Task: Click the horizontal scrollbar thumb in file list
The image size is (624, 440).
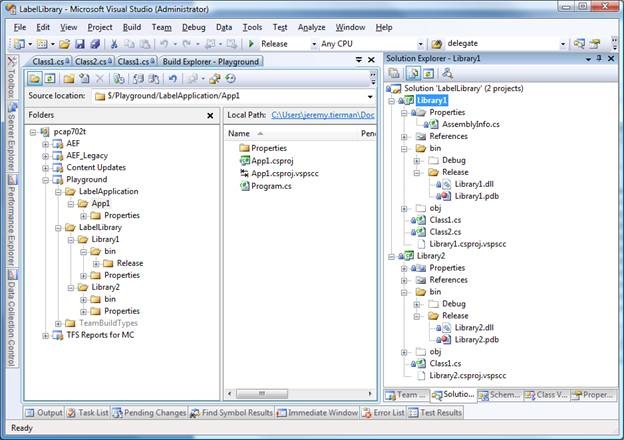Action: coord(262,394)
